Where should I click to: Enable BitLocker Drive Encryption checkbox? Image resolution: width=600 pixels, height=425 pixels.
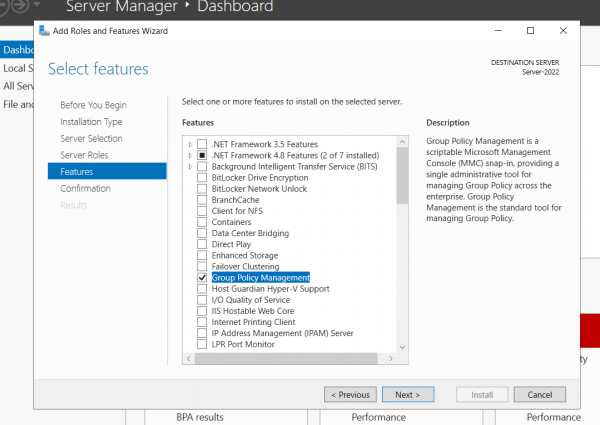202,178
